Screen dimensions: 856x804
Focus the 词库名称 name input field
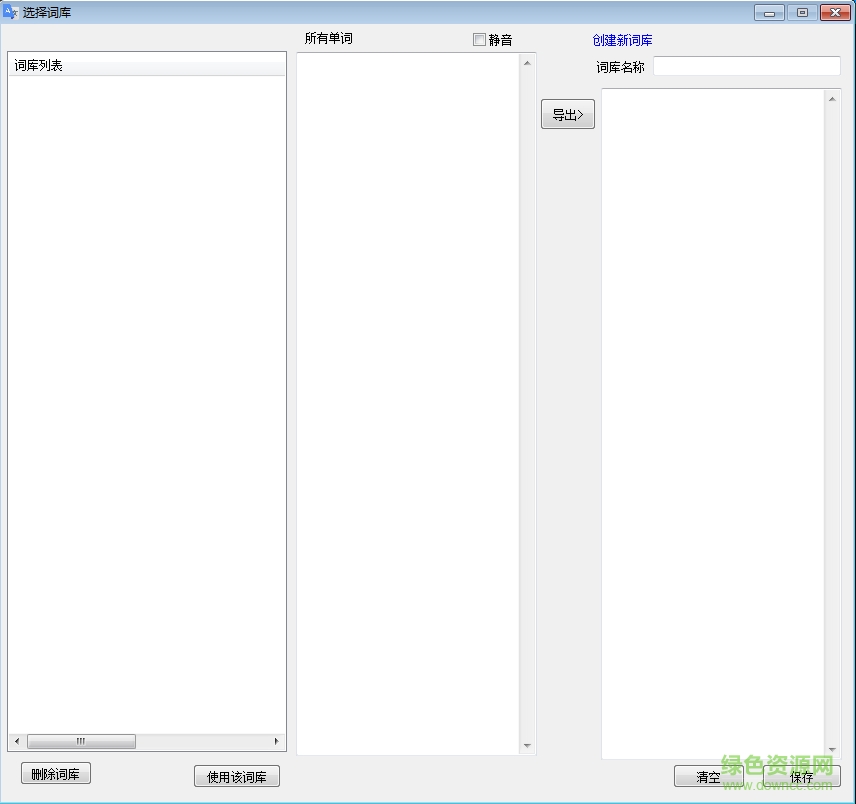click(747, 66)
